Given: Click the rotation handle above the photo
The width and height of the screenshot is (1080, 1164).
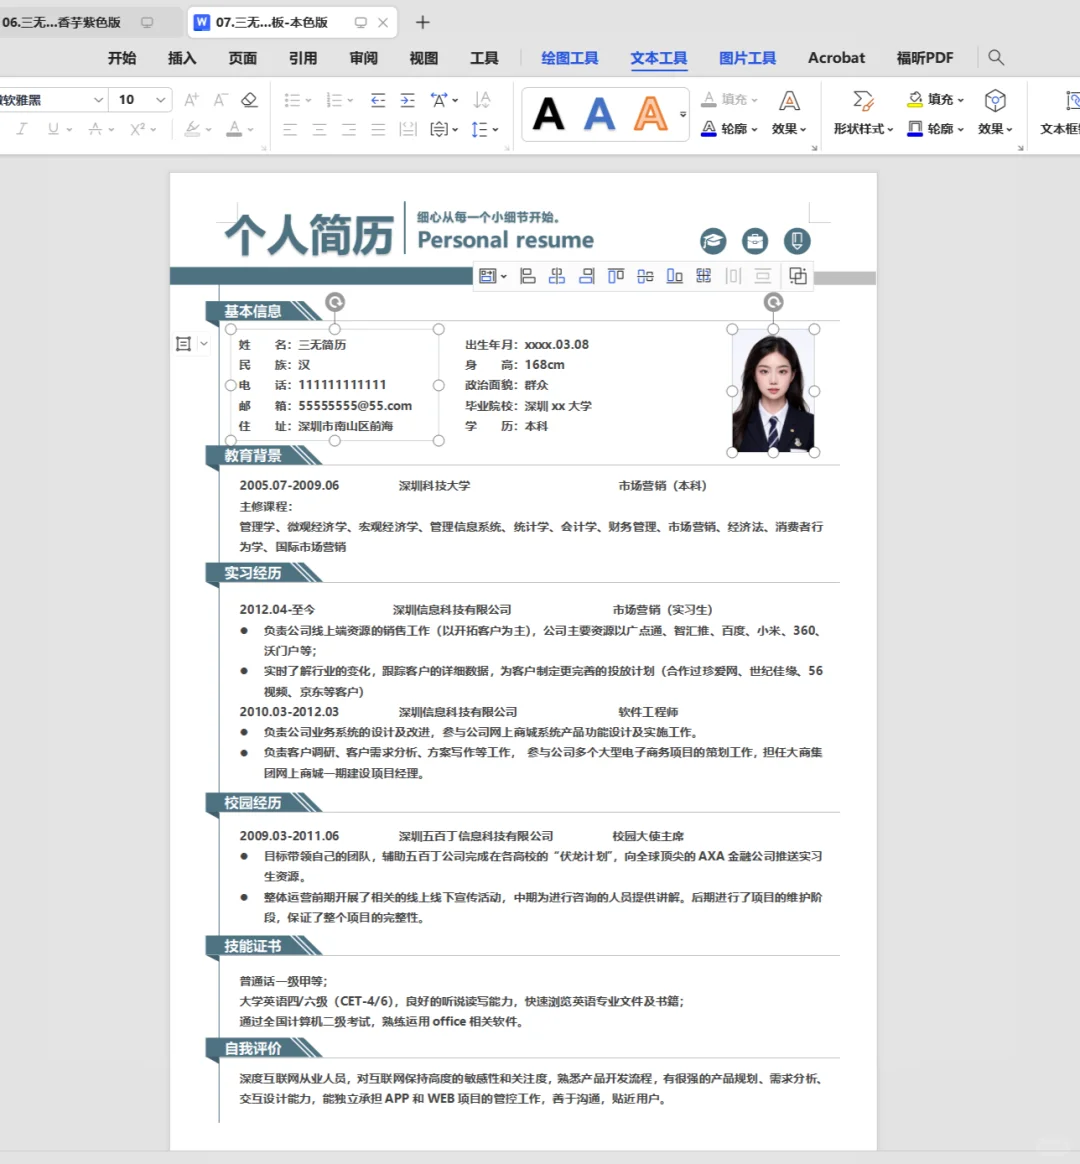Looking at the screenshot, I should click(x=773, y=302).
